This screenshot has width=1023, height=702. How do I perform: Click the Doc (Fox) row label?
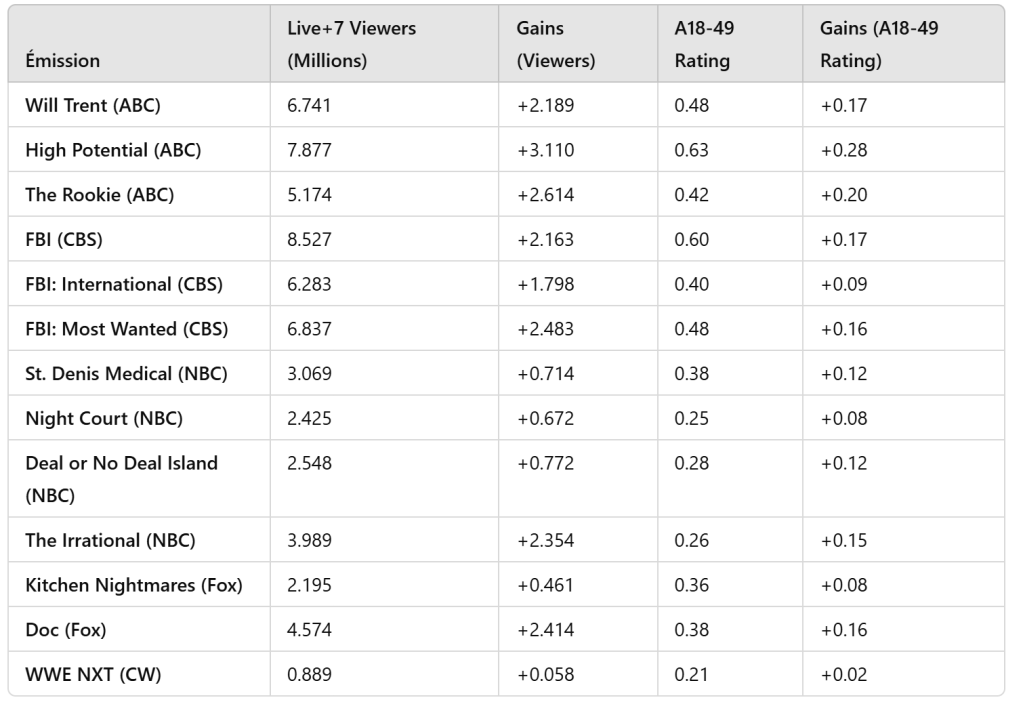pyautogui.click(x=65, y=631)
